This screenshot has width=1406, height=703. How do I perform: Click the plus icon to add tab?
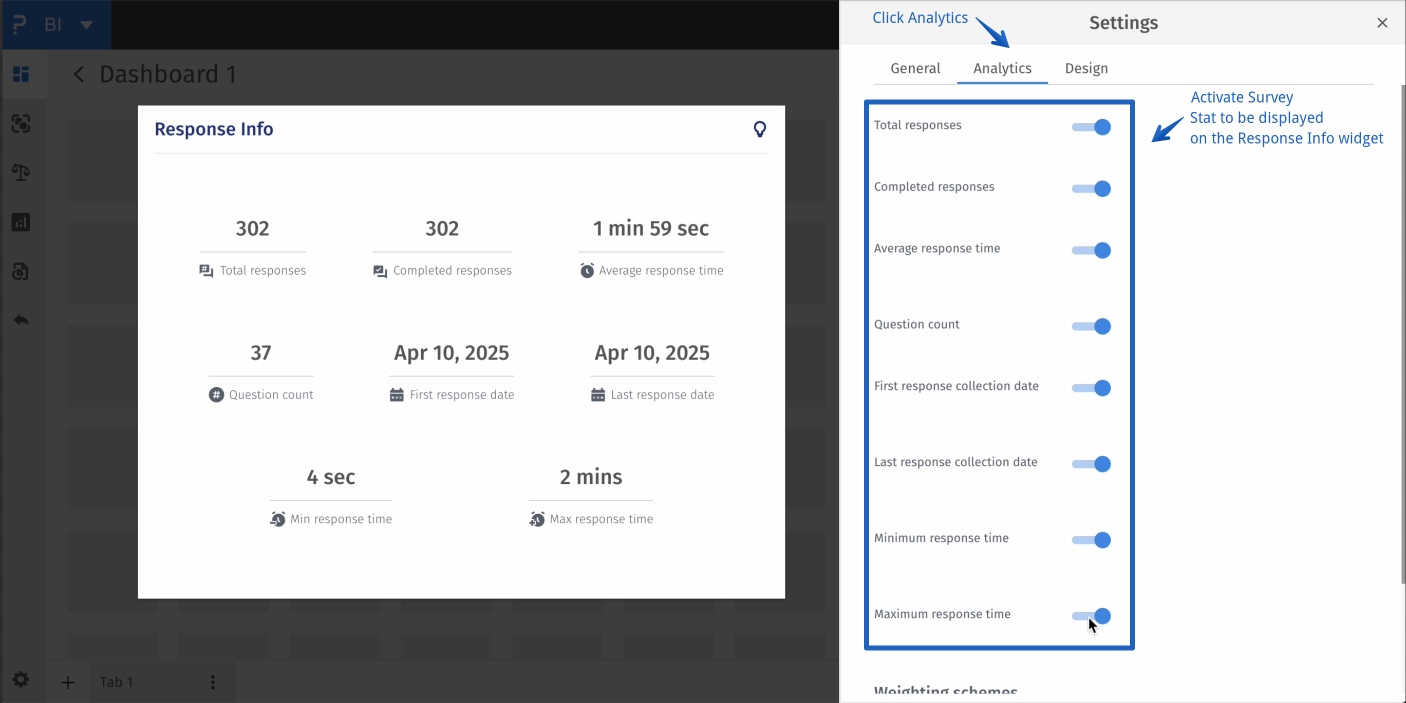click(x=68, y=683)
